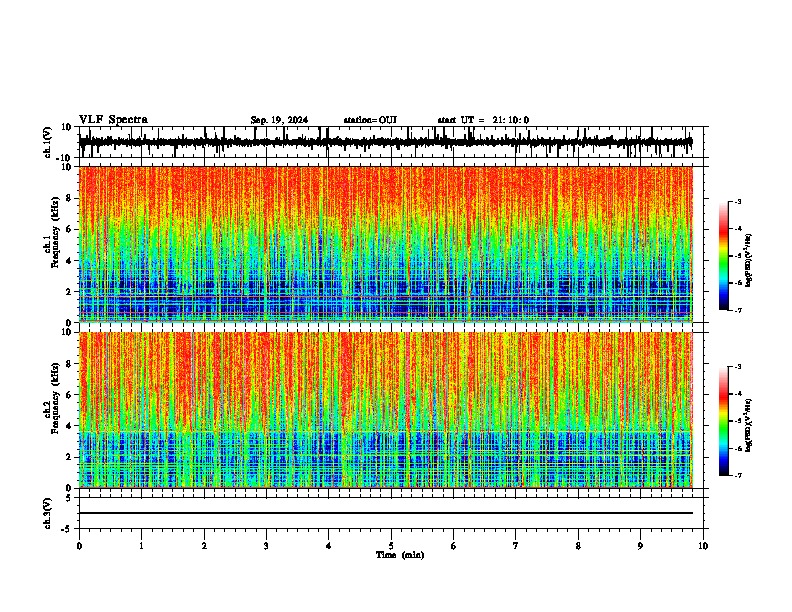The image size is (792, 612).
Task: Click the "start UT = 21:10:0" text
Action: (483, 120)
